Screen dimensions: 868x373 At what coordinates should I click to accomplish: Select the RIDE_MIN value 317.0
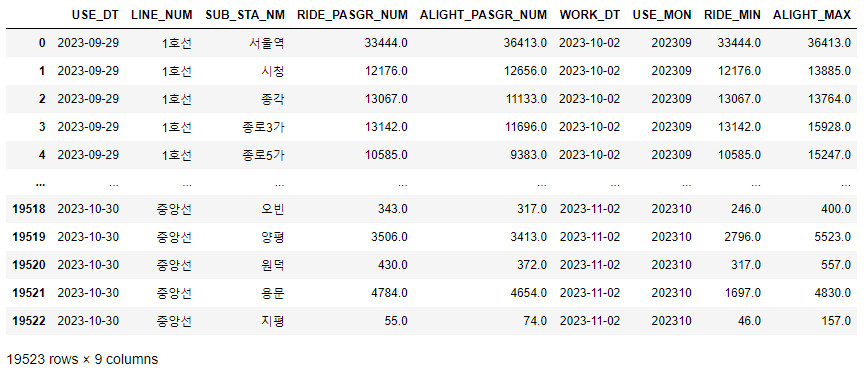click(x=745, y=265)
